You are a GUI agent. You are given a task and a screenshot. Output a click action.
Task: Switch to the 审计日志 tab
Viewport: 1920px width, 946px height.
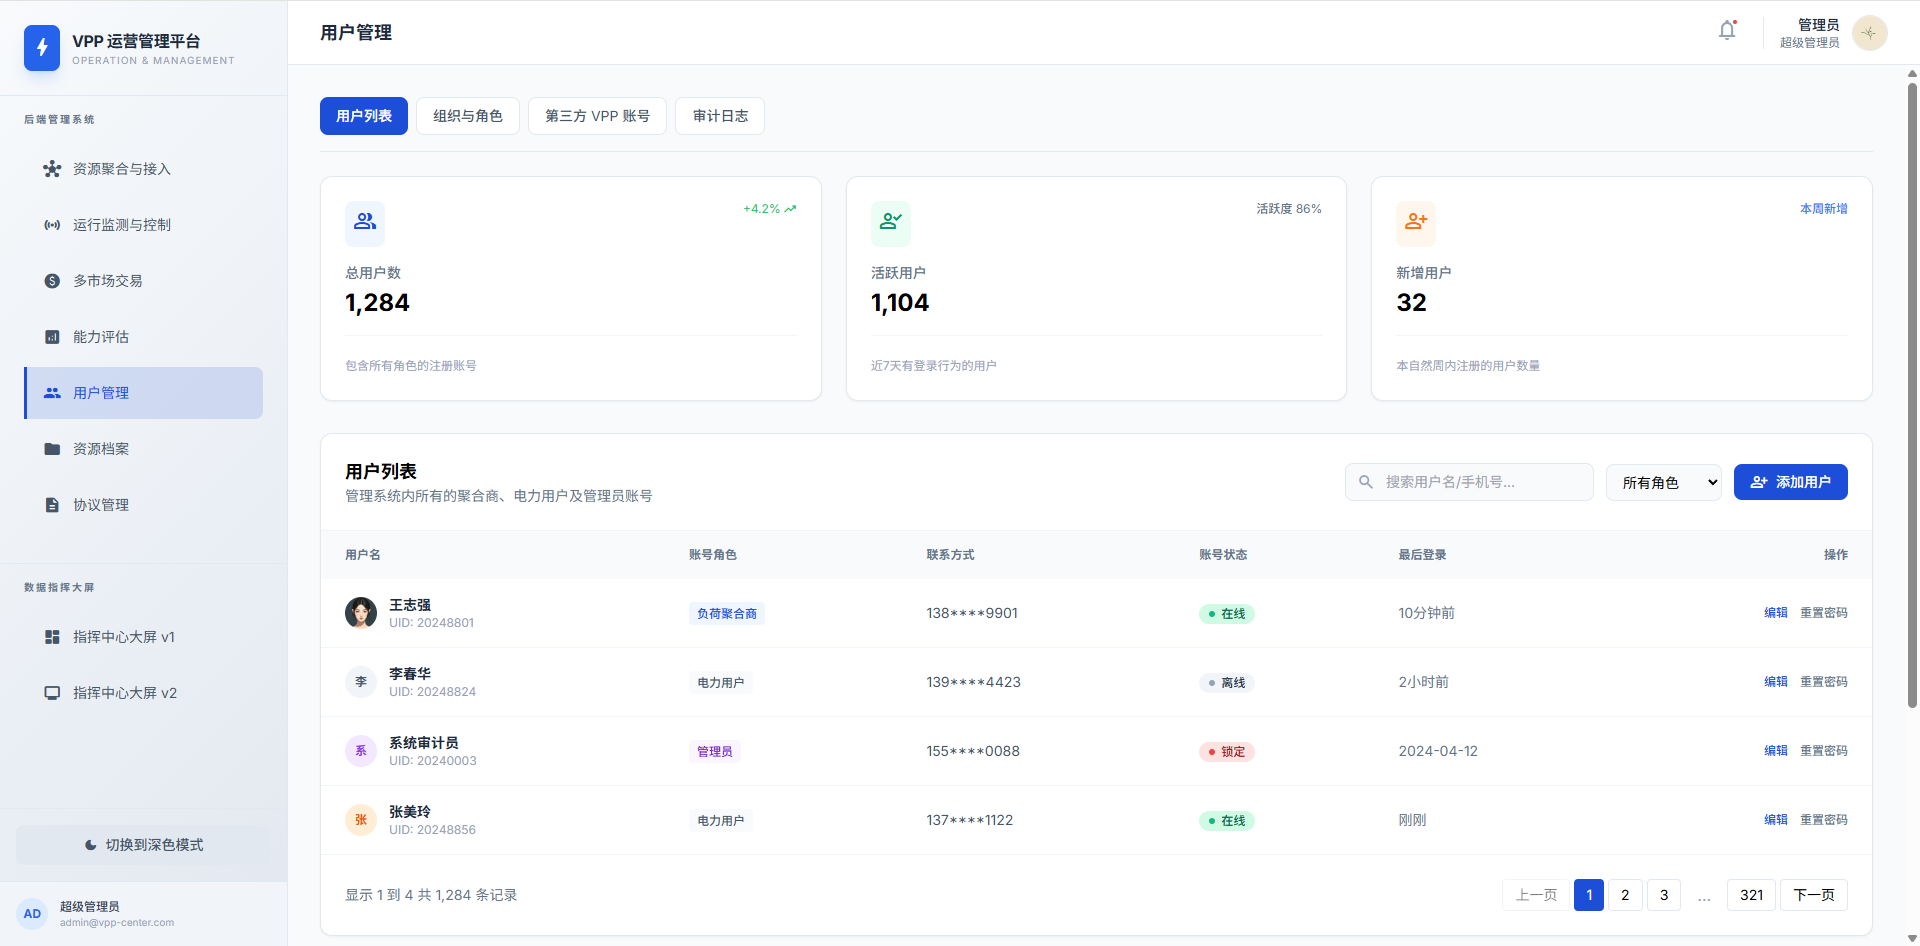720,116
